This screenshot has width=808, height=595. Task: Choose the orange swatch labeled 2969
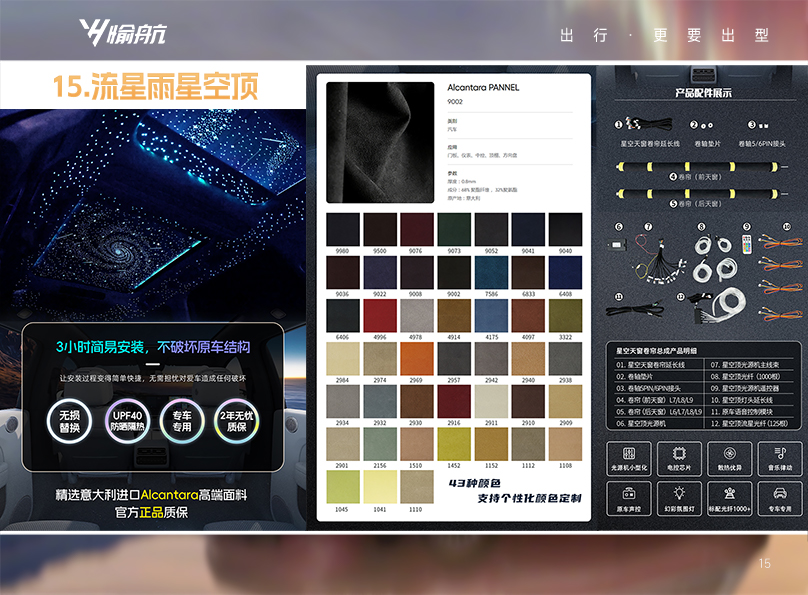click(417, 359)
